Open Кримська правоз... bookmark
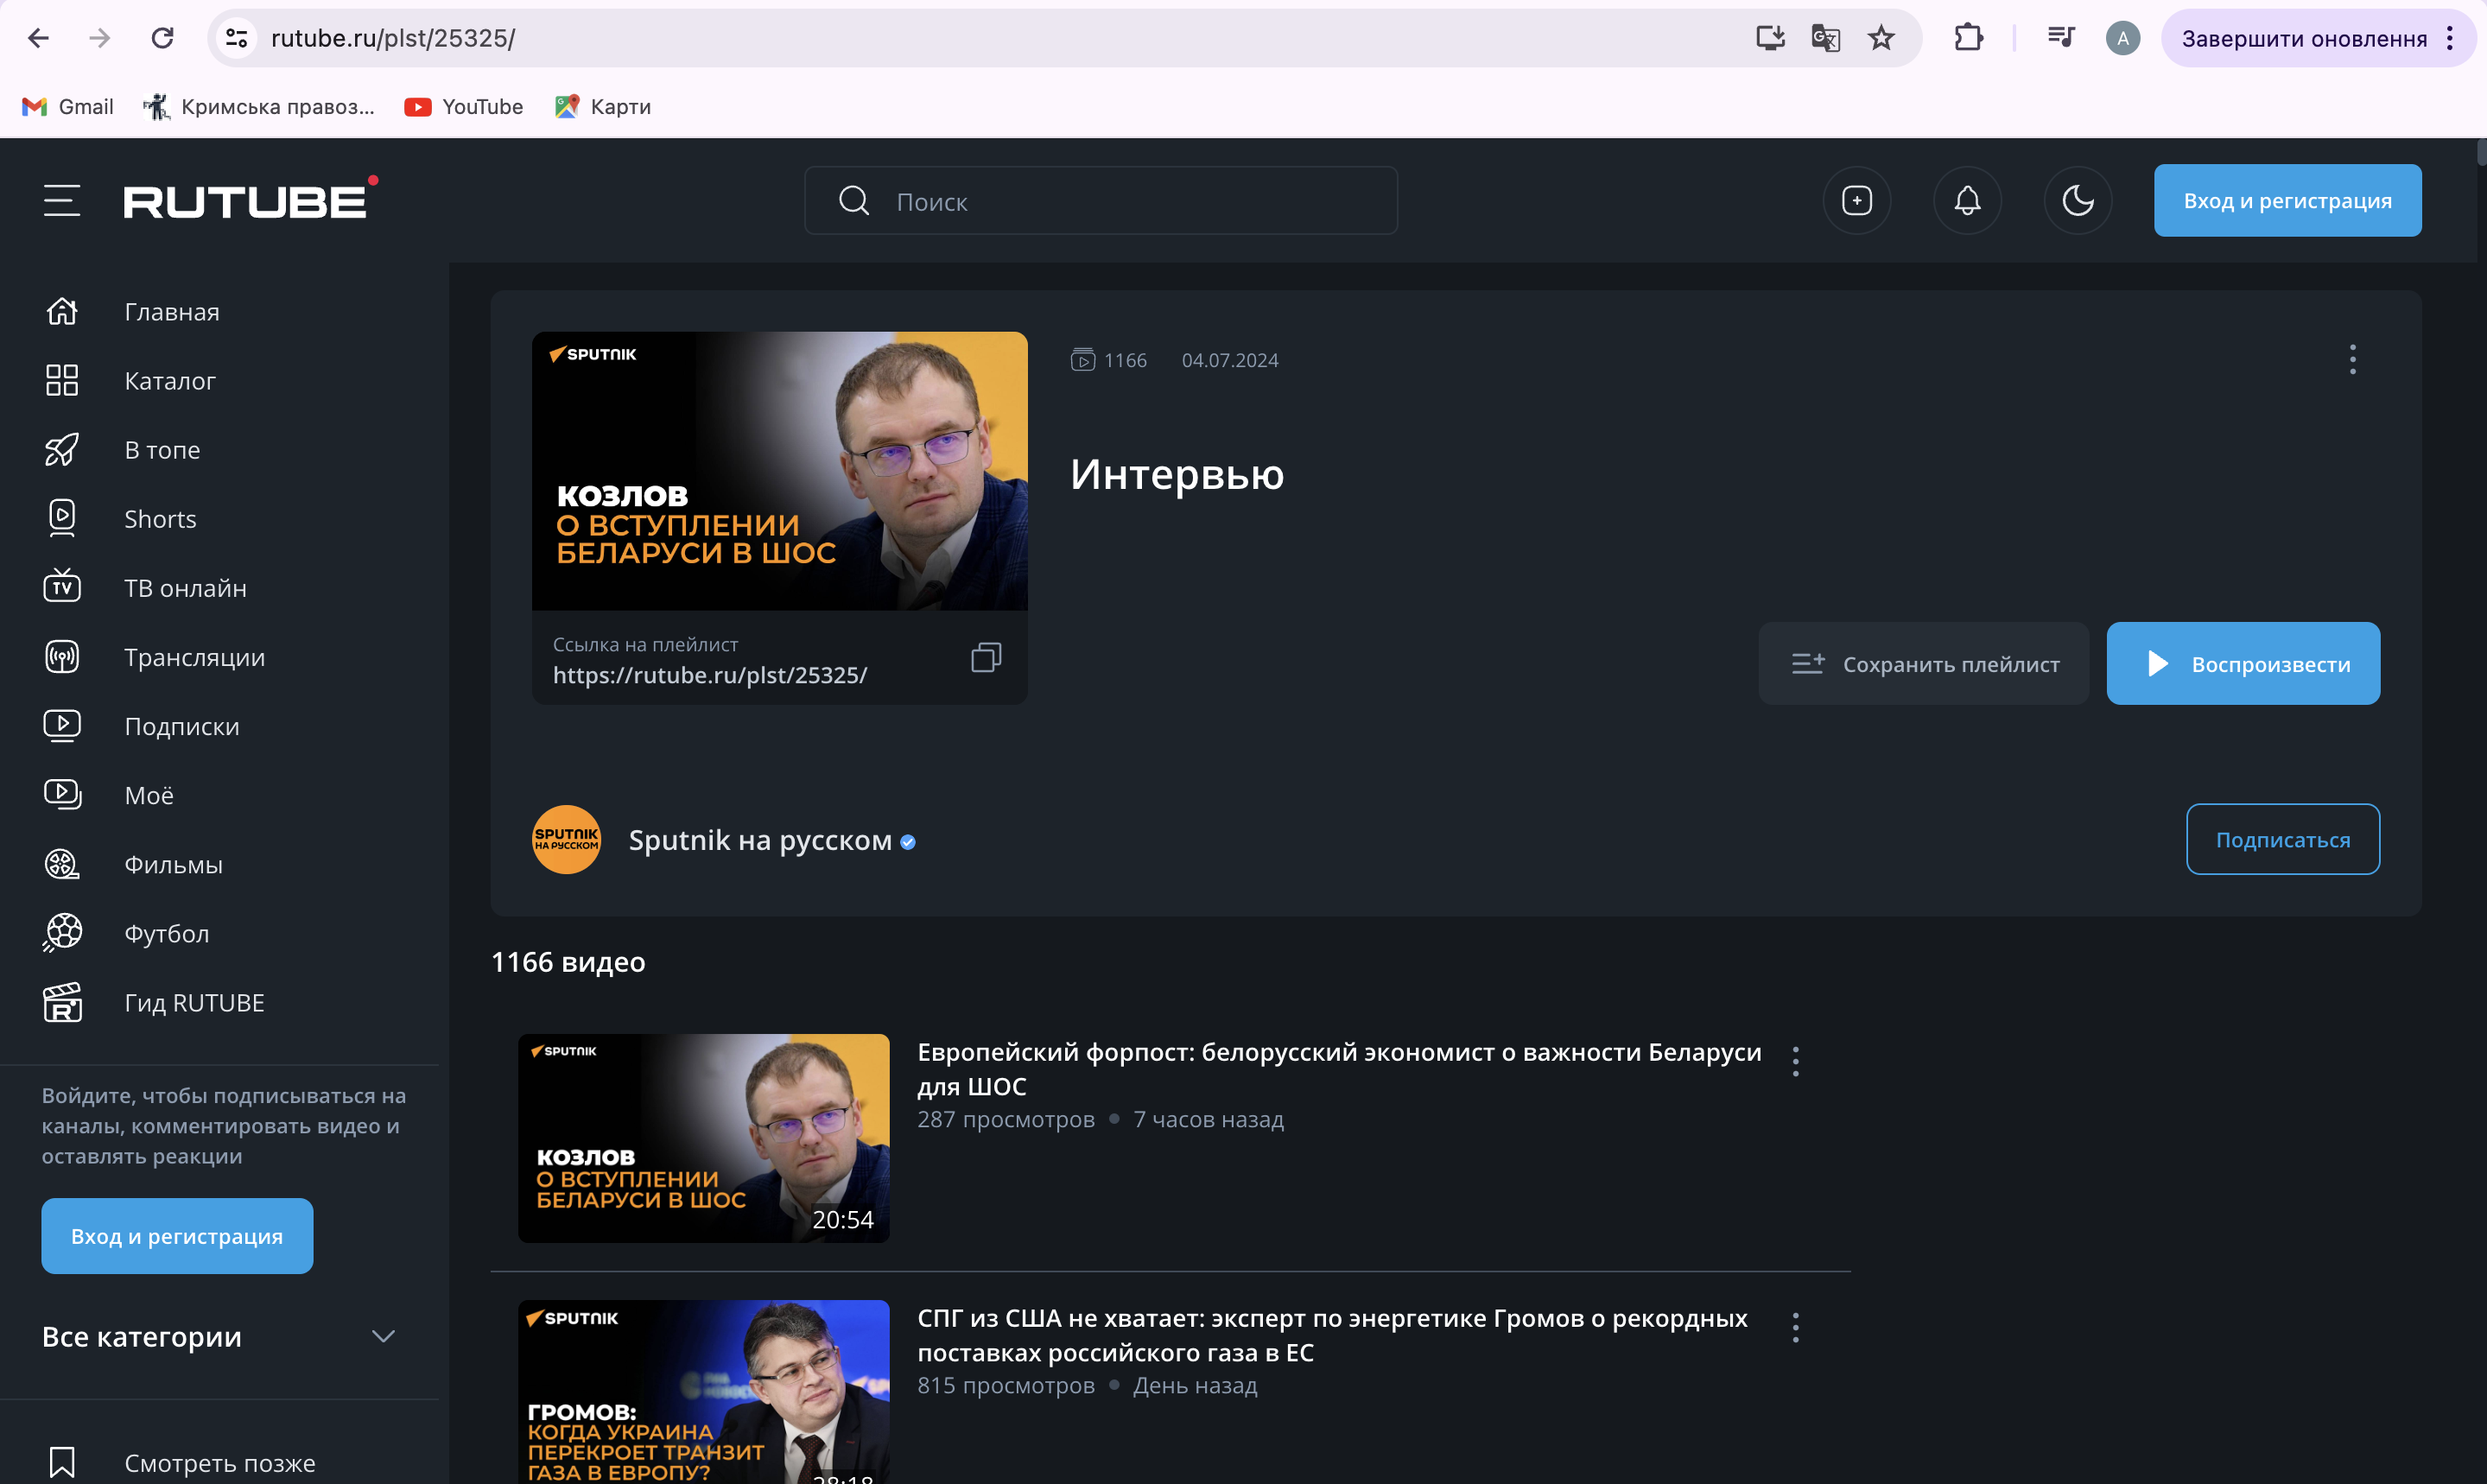The width and height of the screenshot is (2487, 1484). click(259, 106)
